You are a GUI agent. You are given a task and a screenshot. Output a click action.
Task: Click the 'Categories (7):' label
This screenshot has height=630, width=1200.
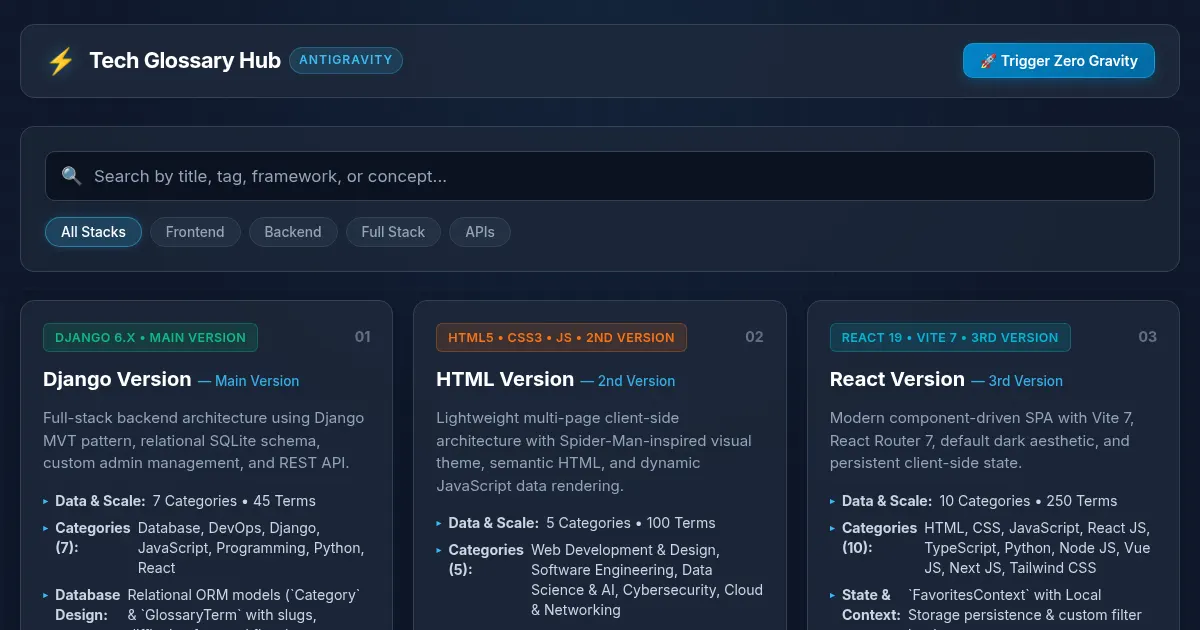coord(93,538)
